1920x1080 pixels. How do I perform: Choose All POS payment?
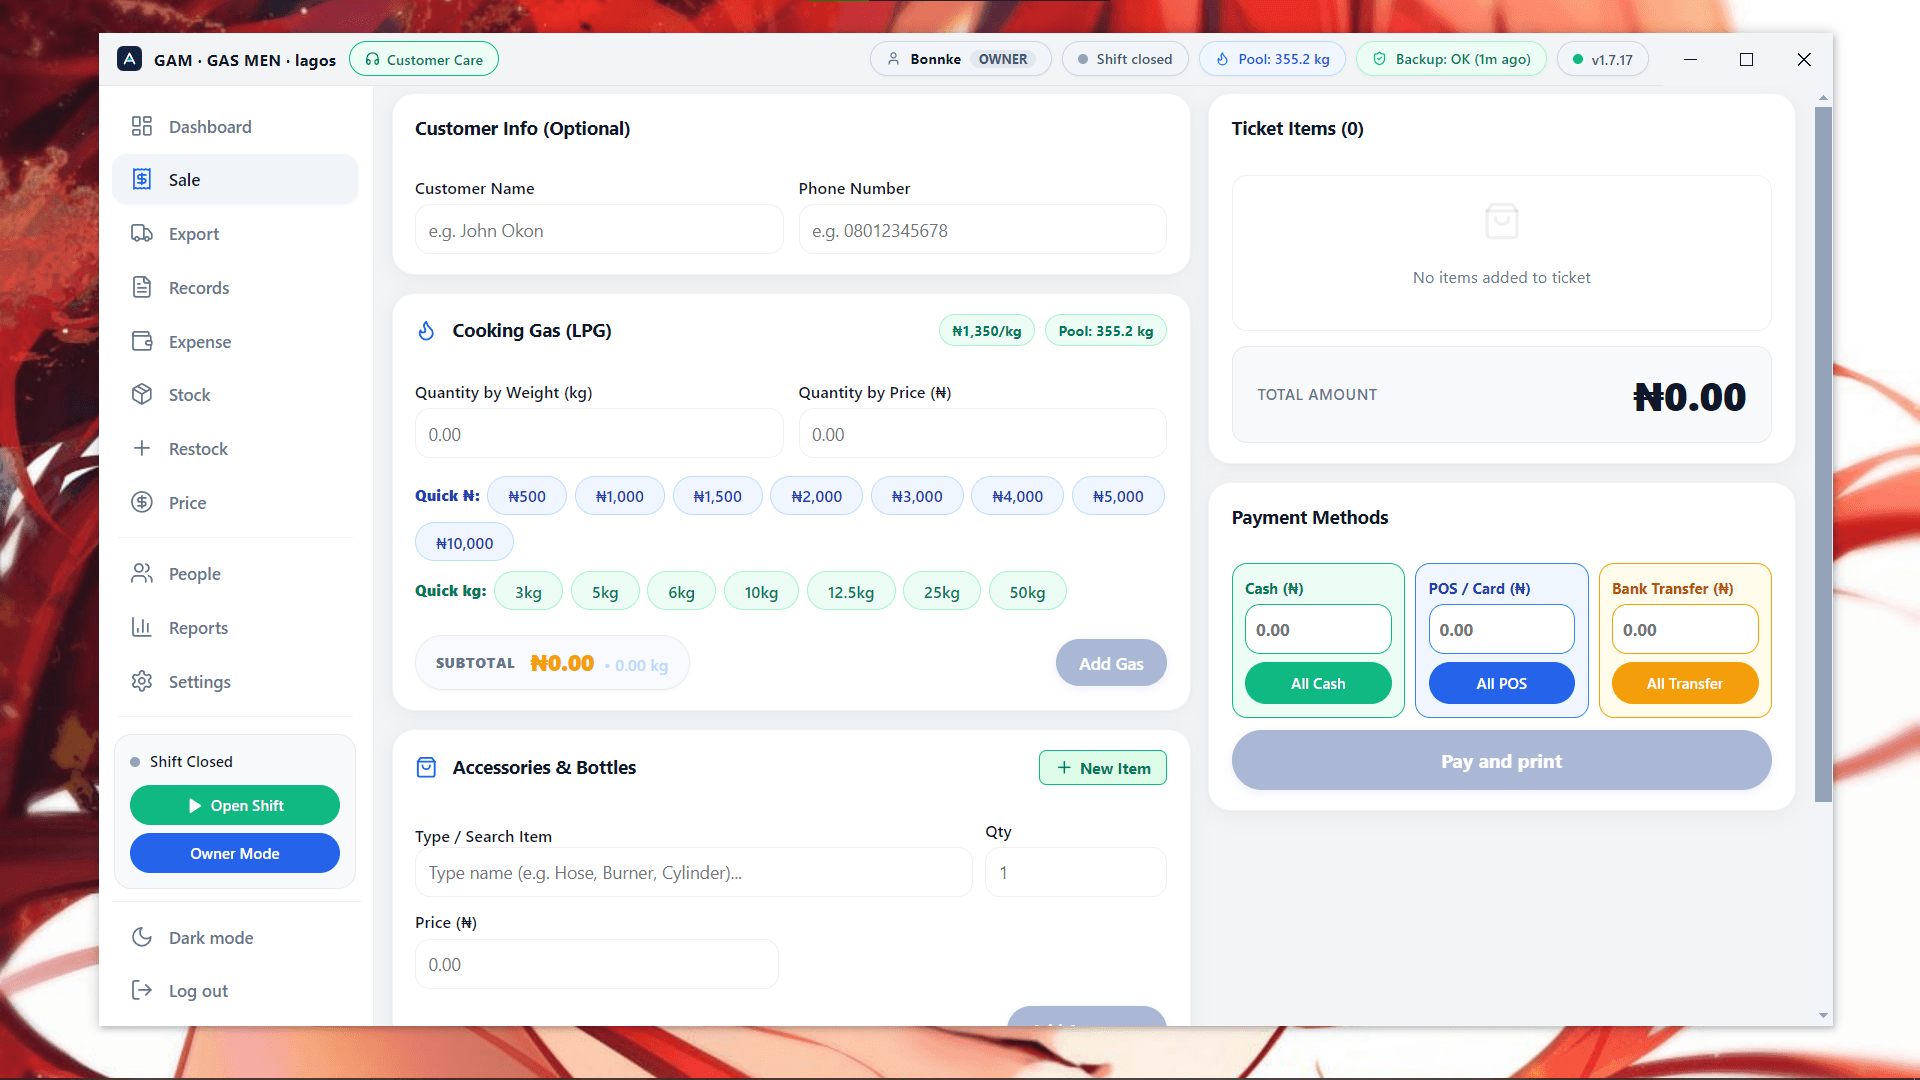coord(1501,684)
